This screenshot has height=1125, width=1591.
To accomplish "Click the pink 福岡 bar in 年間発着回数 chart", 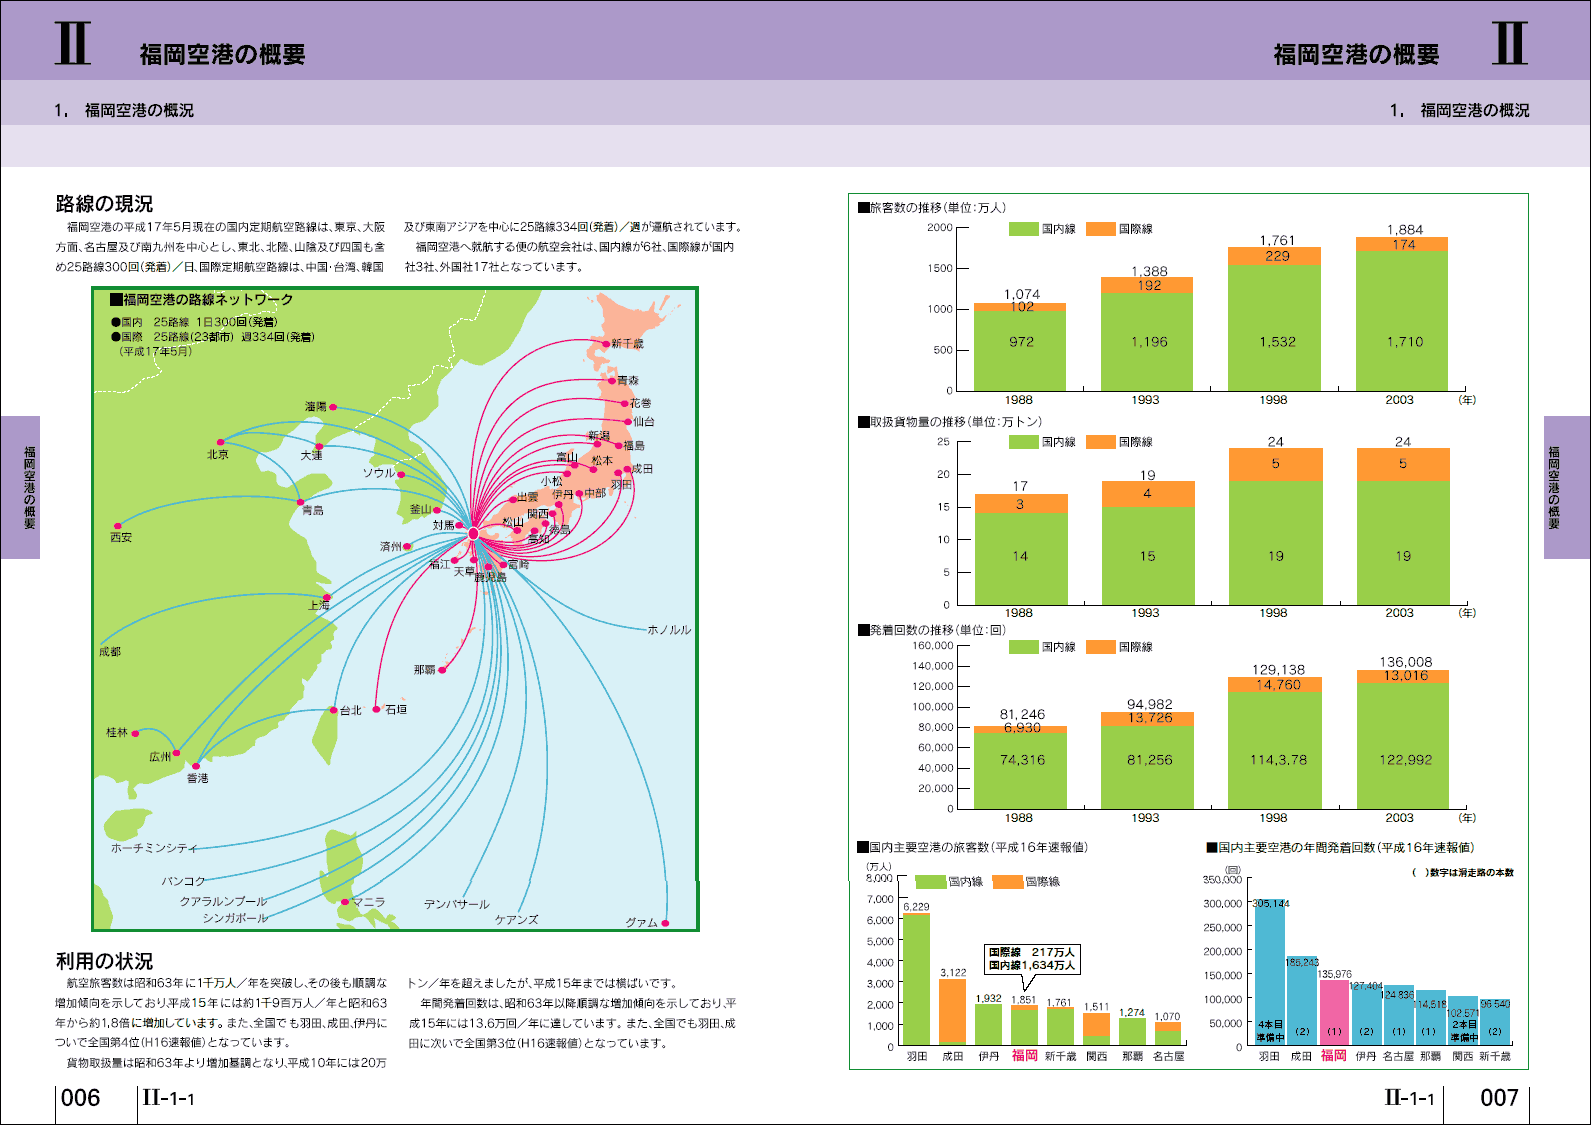I will pyautogui.click(x=1334, y=1013).
